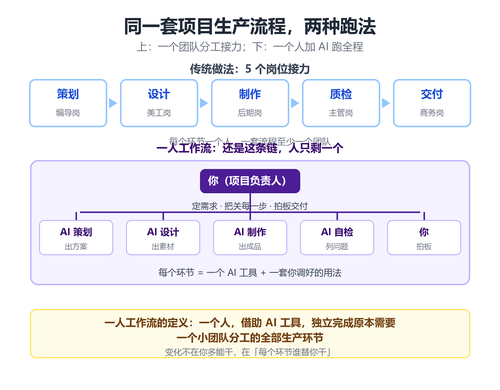Click the arrow between 设计 and 制作
This screenshot has height=390, width=500.
(204, 103)
